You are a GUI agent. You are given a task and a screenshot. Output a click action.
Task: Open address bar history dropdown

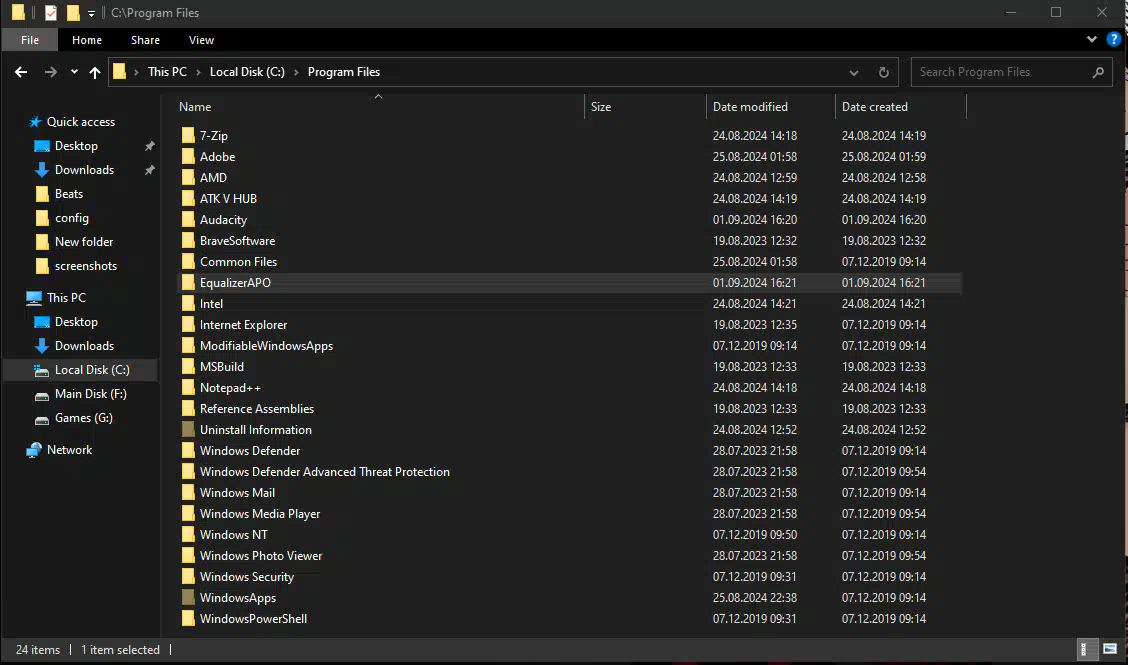(x=854, y=72)
